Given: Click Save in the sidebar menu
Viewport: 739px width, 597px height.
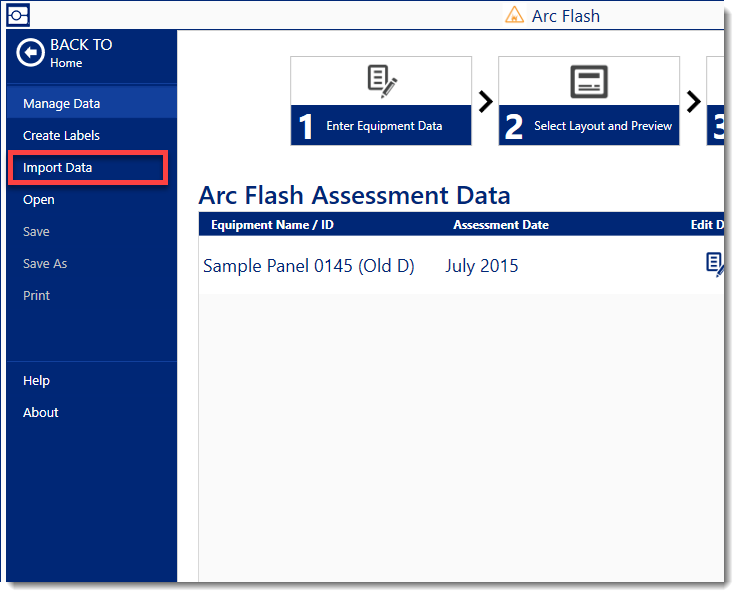Looking at the screenshot, I should [x=36, y=231].
